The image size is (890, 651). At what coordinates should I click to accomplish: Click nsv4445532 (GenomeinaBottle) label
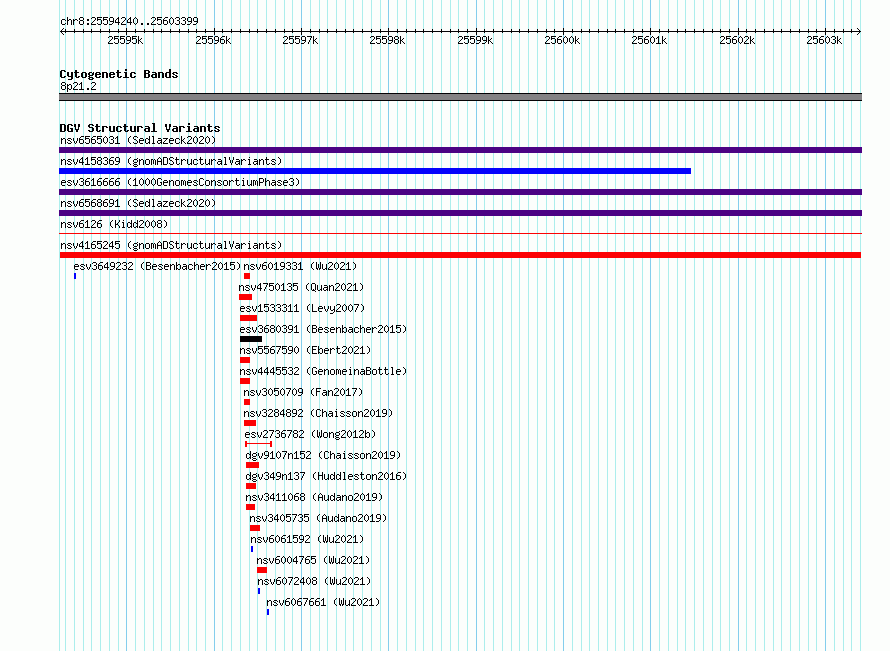click(x=323, y=371)
